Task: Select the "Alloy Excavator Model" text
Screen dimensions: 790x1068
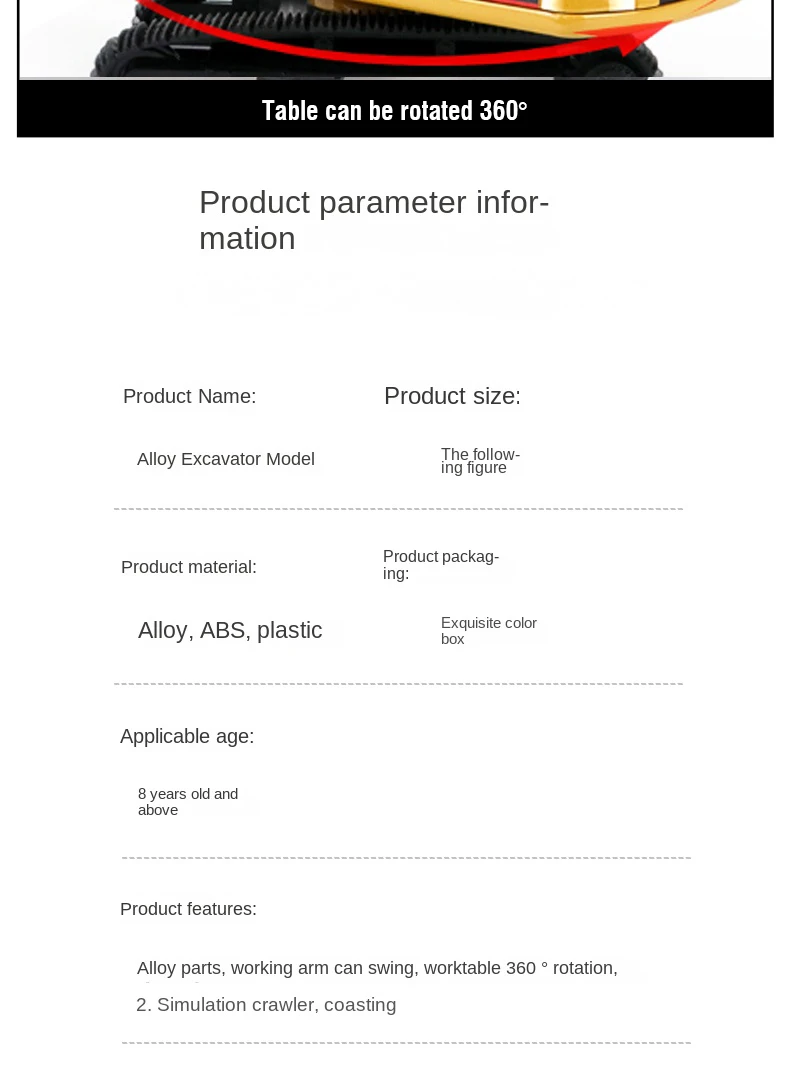Action: coord(226,459)
